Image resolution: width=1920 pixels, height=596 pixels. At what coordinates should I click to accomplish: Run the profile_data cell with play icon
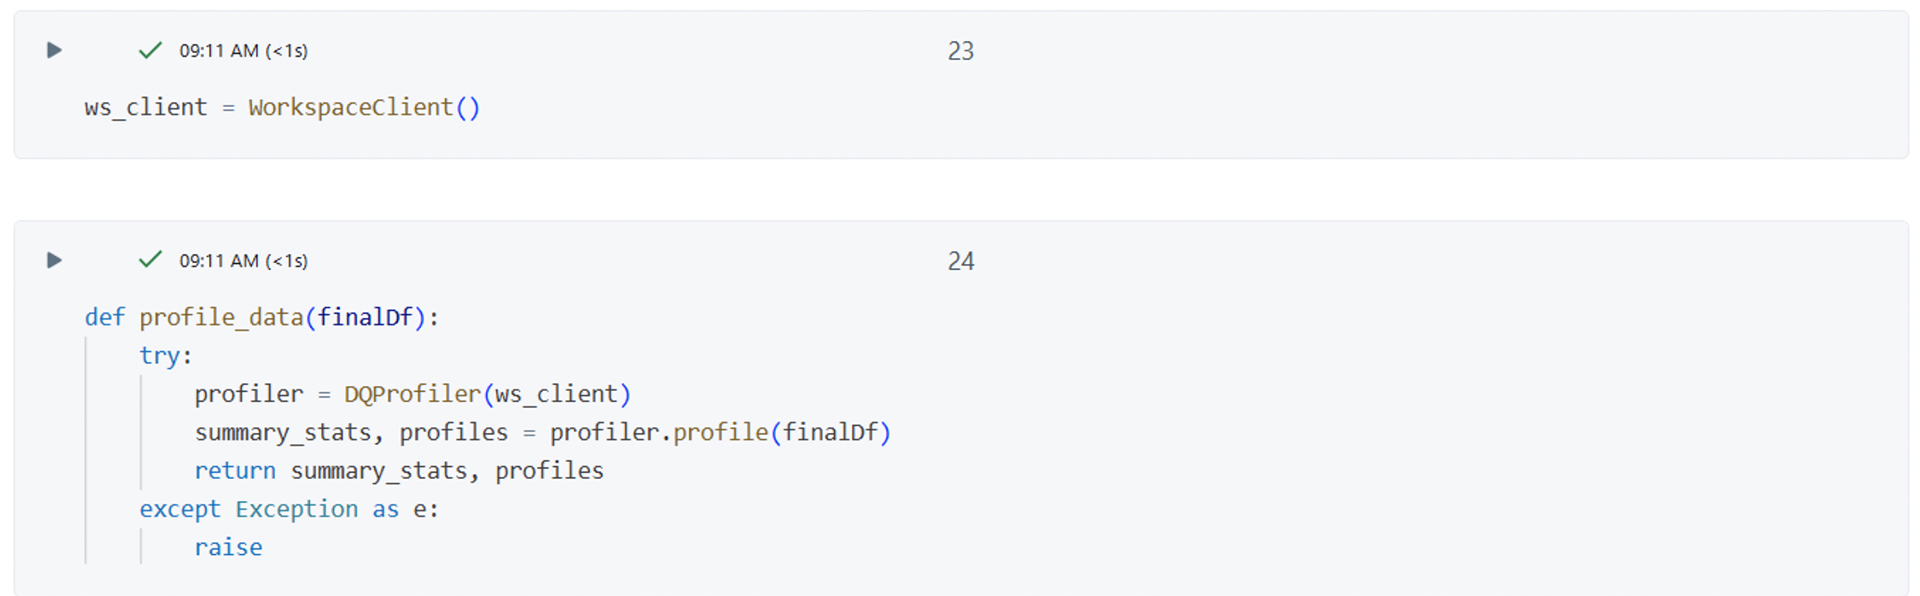click(54, 260)
